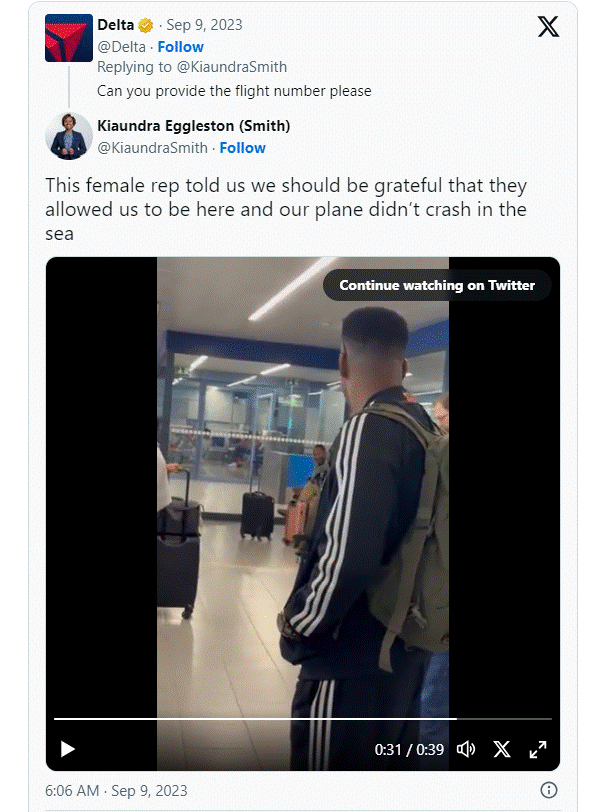Click Delta's verified gold badge
Image resolution: width=608 pixels, height=812 pixels.
[x=146, y=25]
